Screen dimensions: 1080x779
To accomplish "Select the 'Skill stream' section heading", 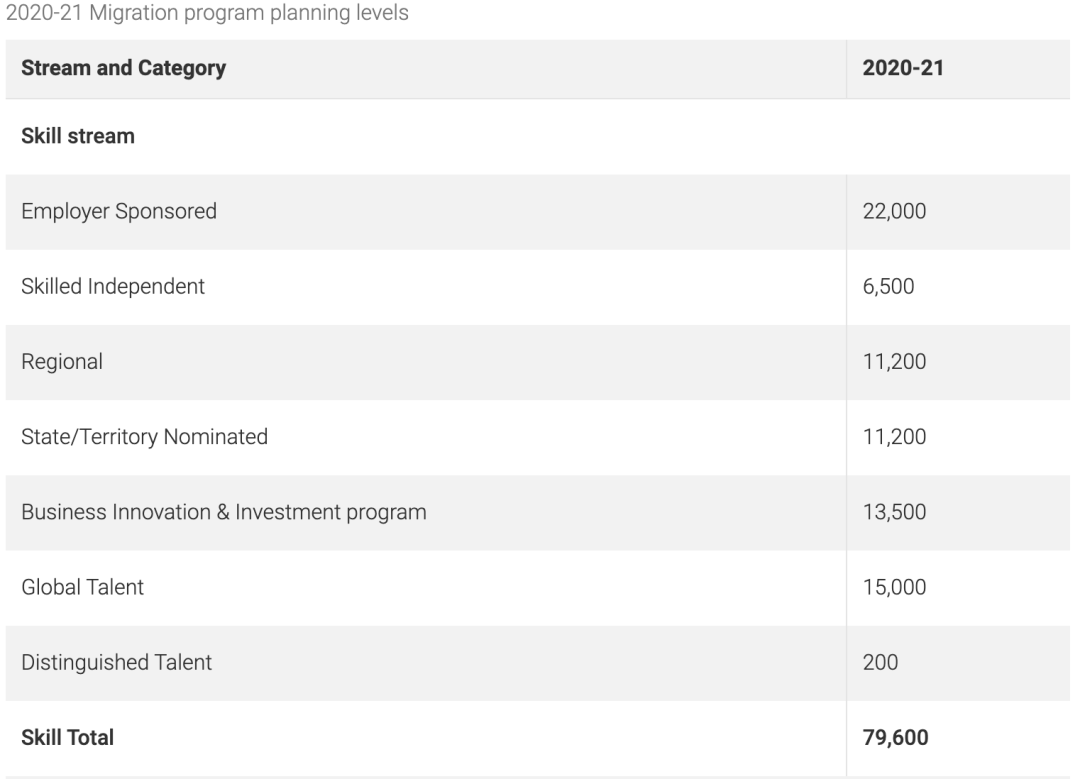I will click(78, 136).
